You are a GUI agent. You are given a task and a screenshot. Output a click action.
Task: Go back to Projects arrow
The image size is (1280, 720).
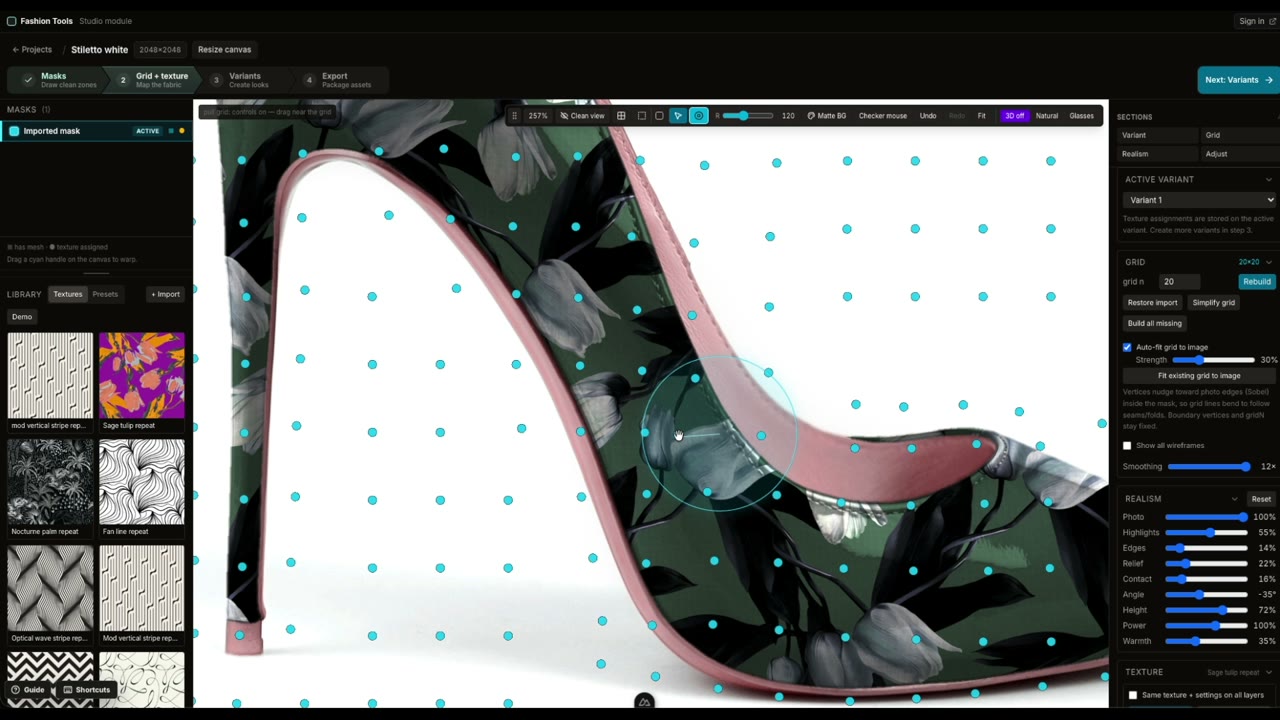point(16,50)
